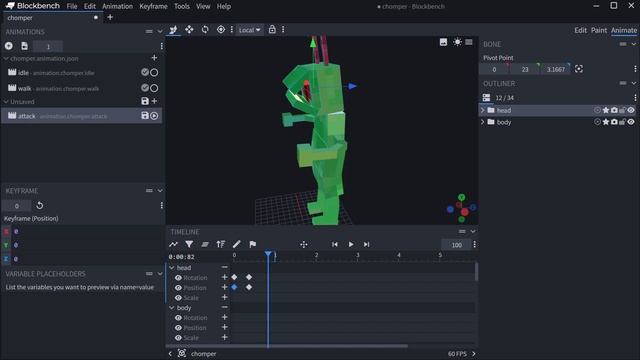Open the Animation menu

point(118,6)
